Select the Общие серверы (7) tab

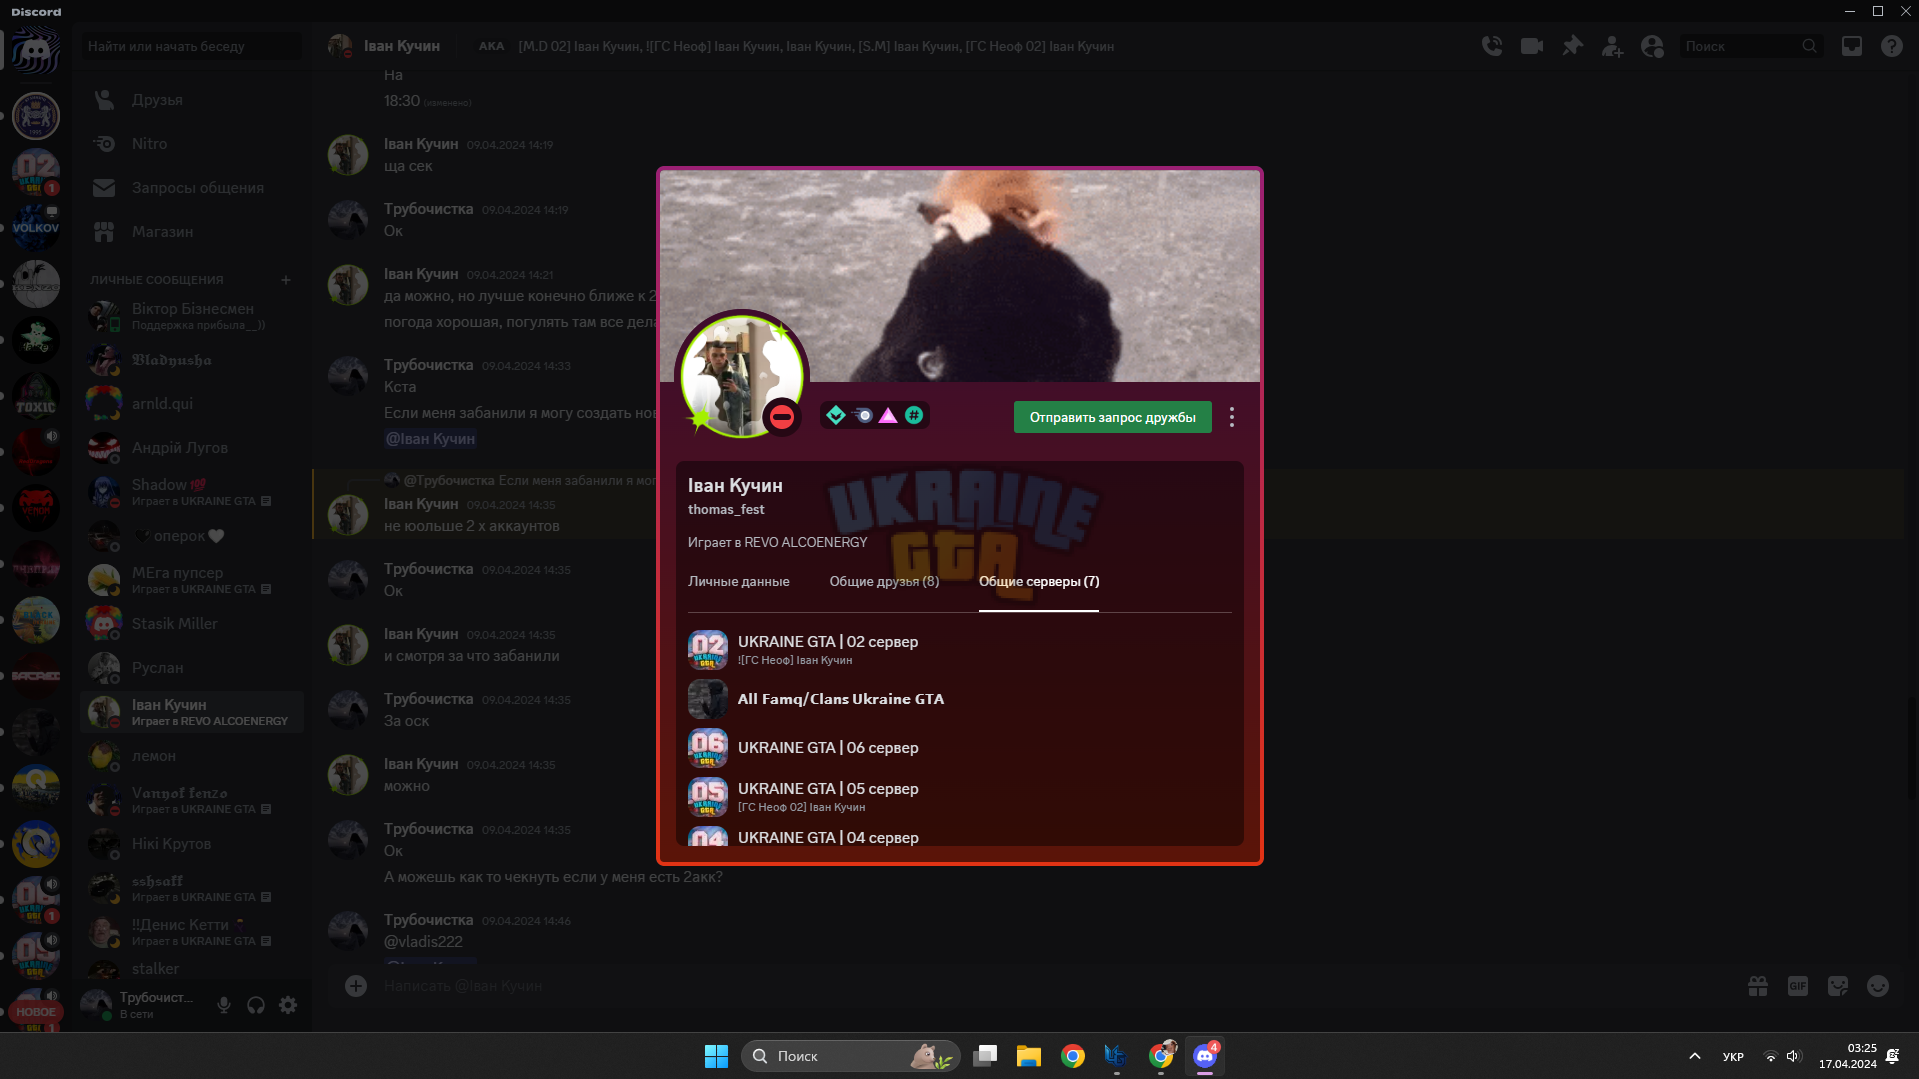(1039, 582)
